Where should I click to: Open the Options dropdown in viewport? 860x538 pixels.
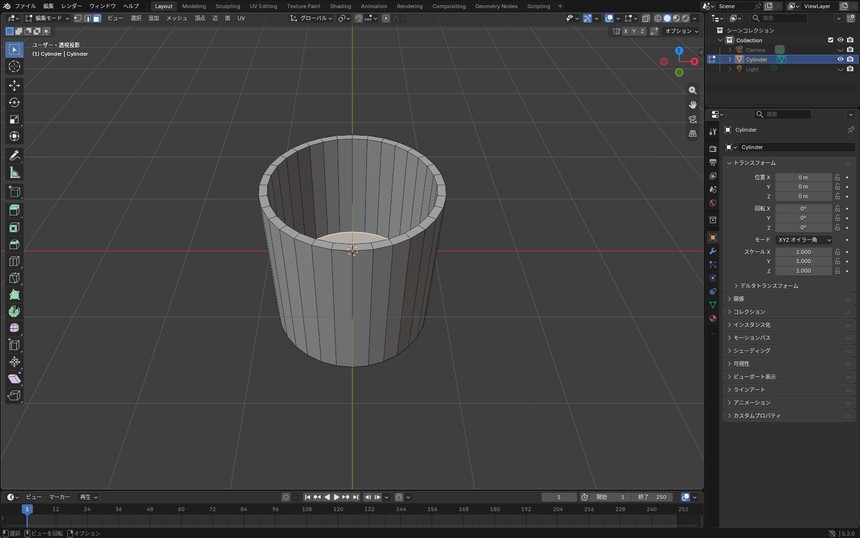(681, 31)
